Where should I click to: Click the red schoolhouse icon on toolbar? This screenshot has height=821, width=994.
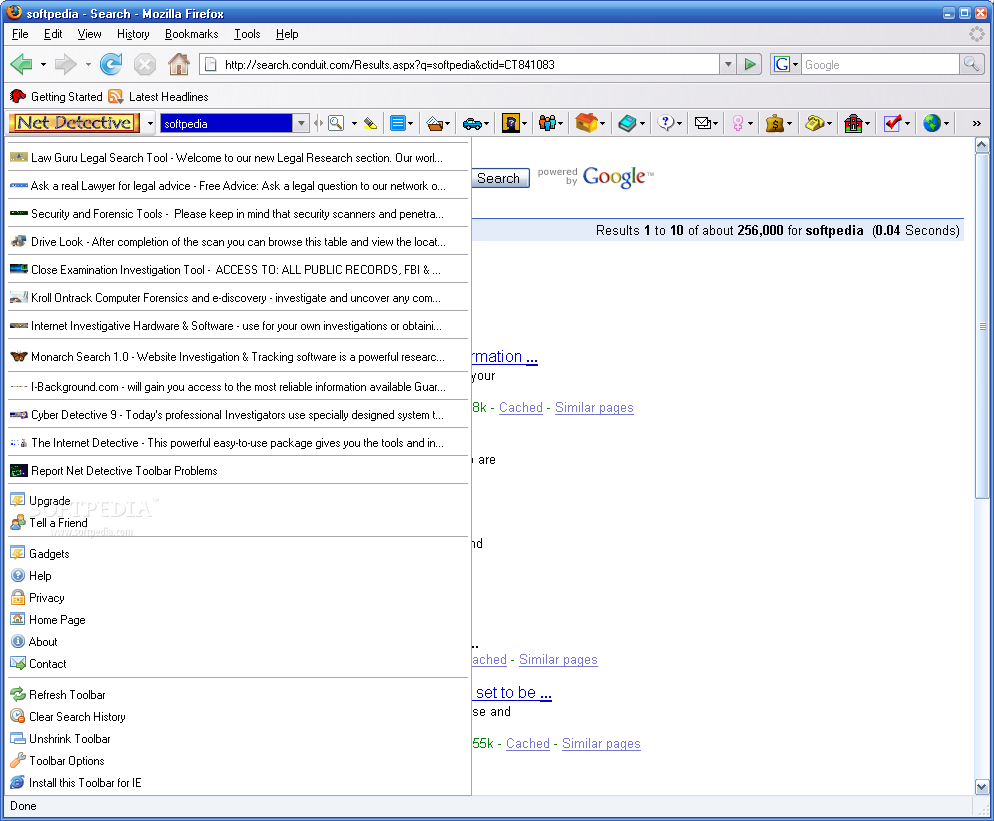[853, 124]
